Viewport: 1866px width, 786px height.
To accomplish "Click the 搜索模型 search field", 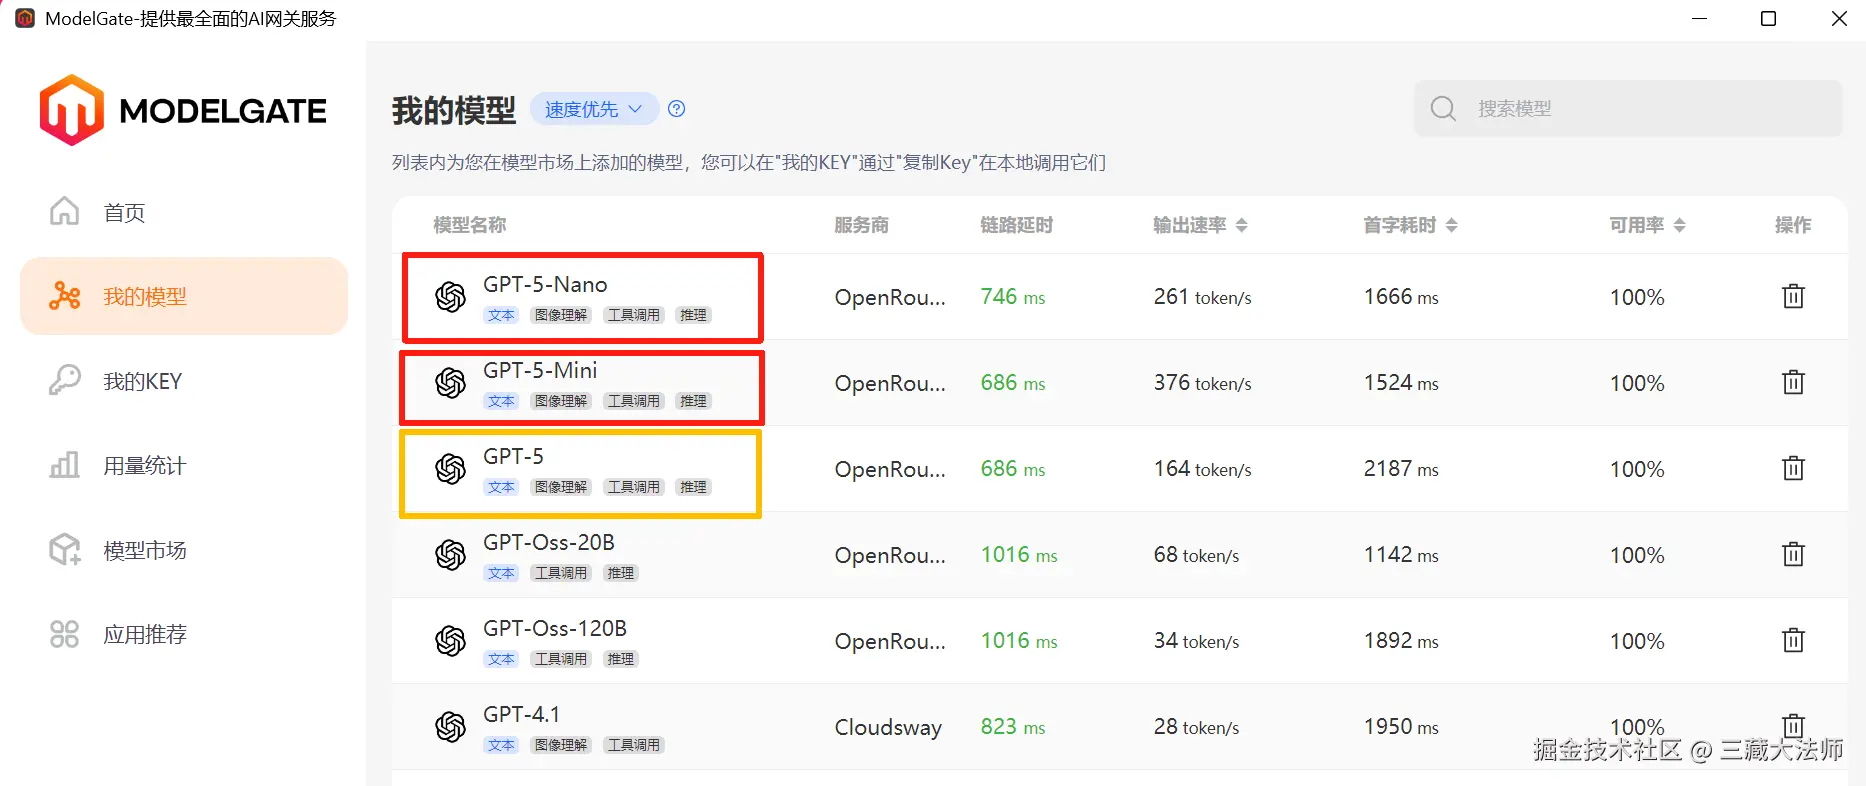I will (x=1628, y=108).
